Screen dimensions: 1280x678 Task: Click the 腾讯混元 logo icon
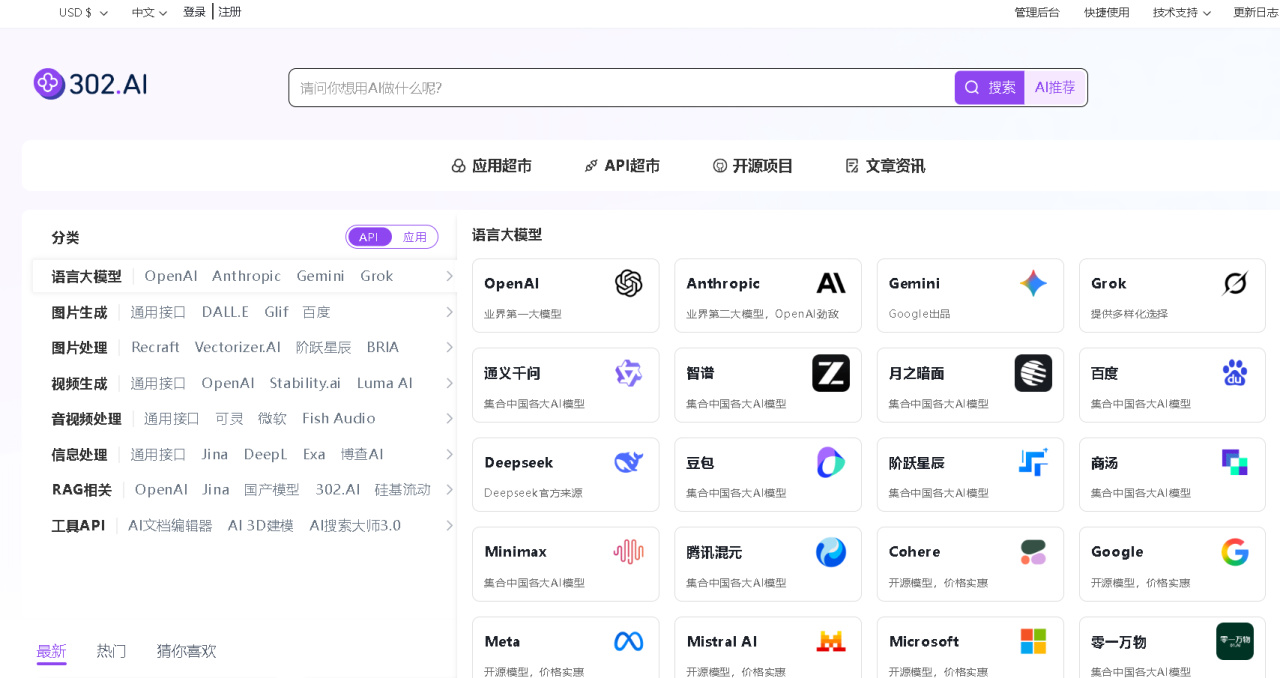(831, 552)
